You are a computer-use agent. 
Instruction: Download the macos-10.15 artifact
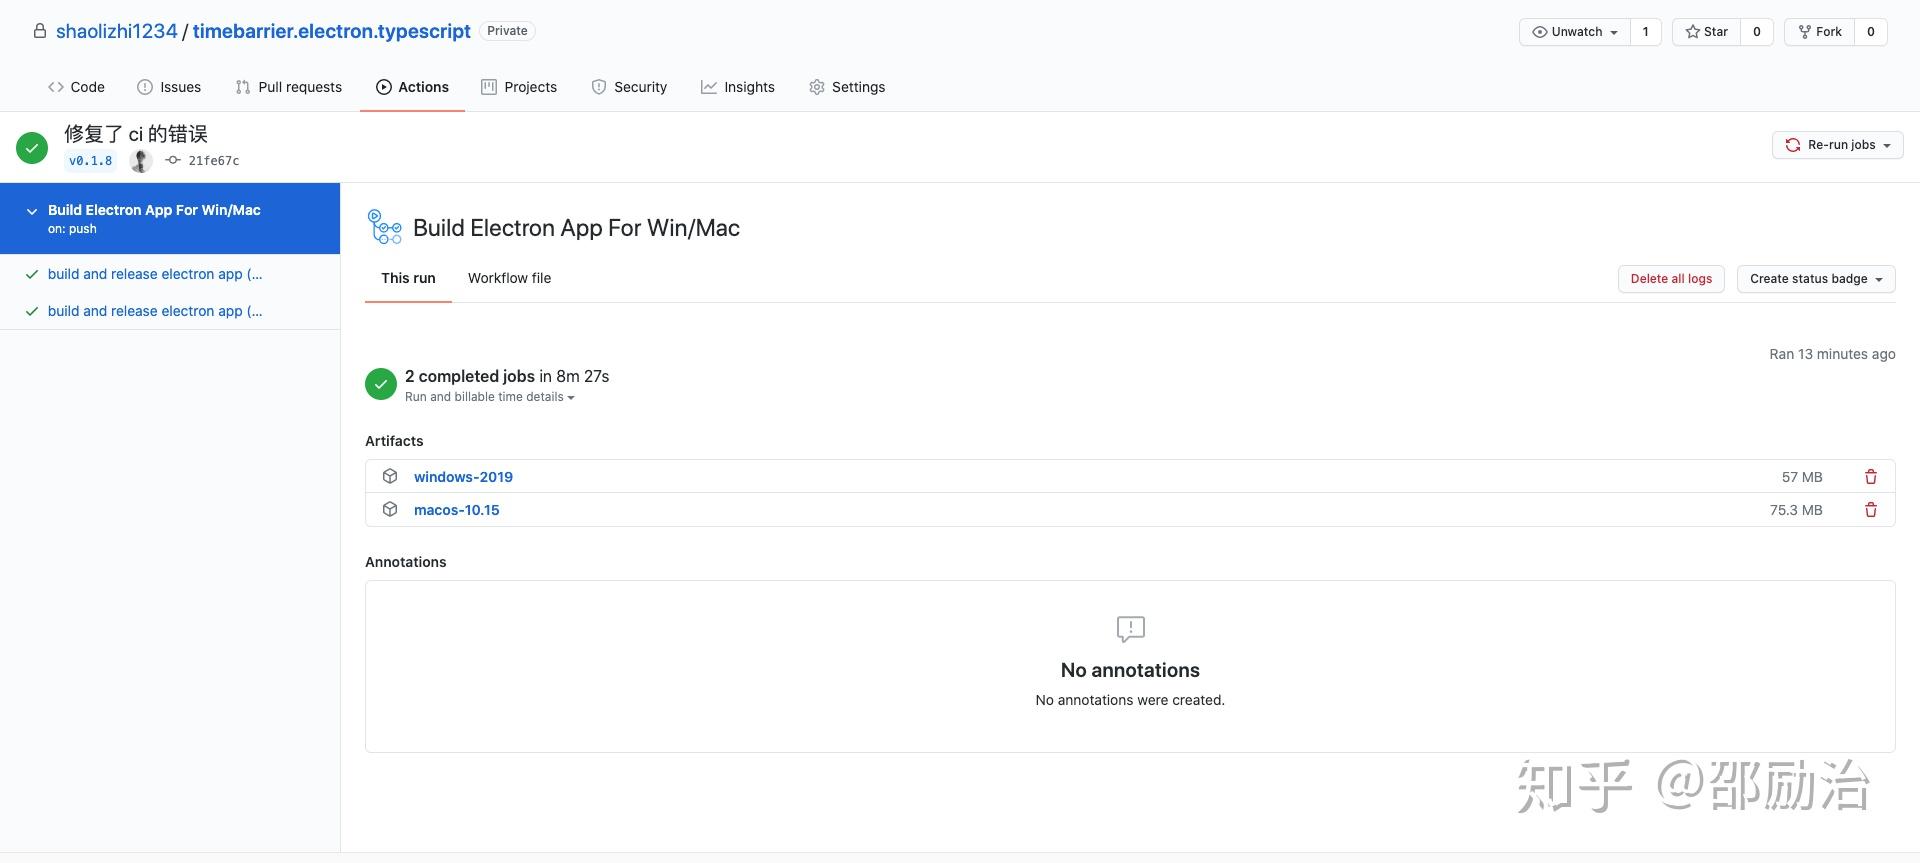[456, 510]
